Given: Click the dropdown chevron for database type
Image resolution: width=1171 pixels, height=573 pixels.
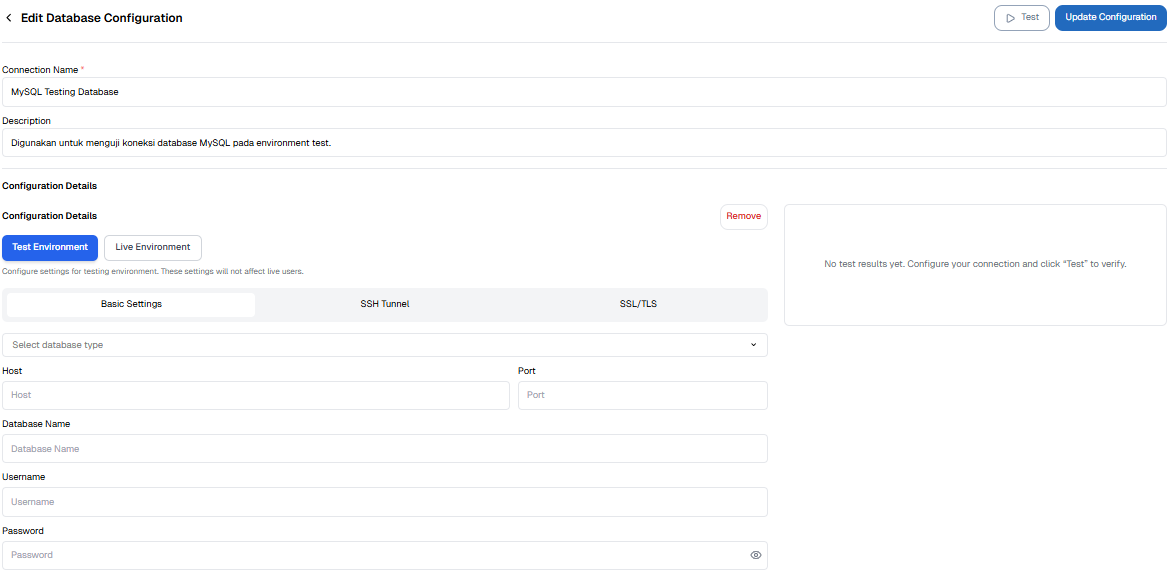Looking at the screenshot, I should click(x=753, y=345).
